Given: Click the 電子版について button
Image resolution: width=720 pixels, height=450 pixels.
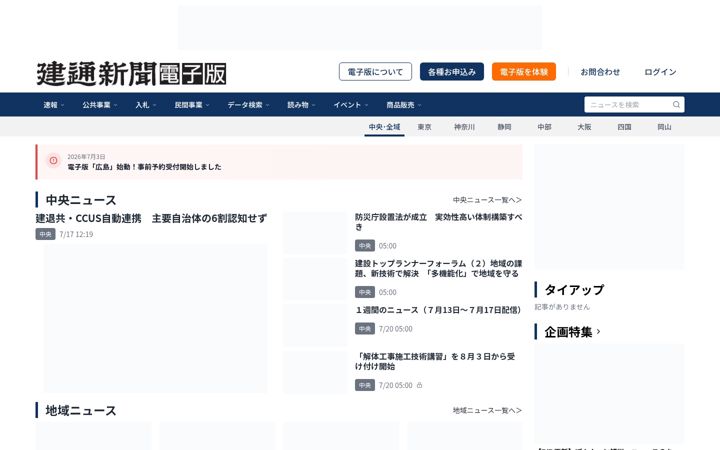Looking at the screenshot, I should tap(375, 72).
